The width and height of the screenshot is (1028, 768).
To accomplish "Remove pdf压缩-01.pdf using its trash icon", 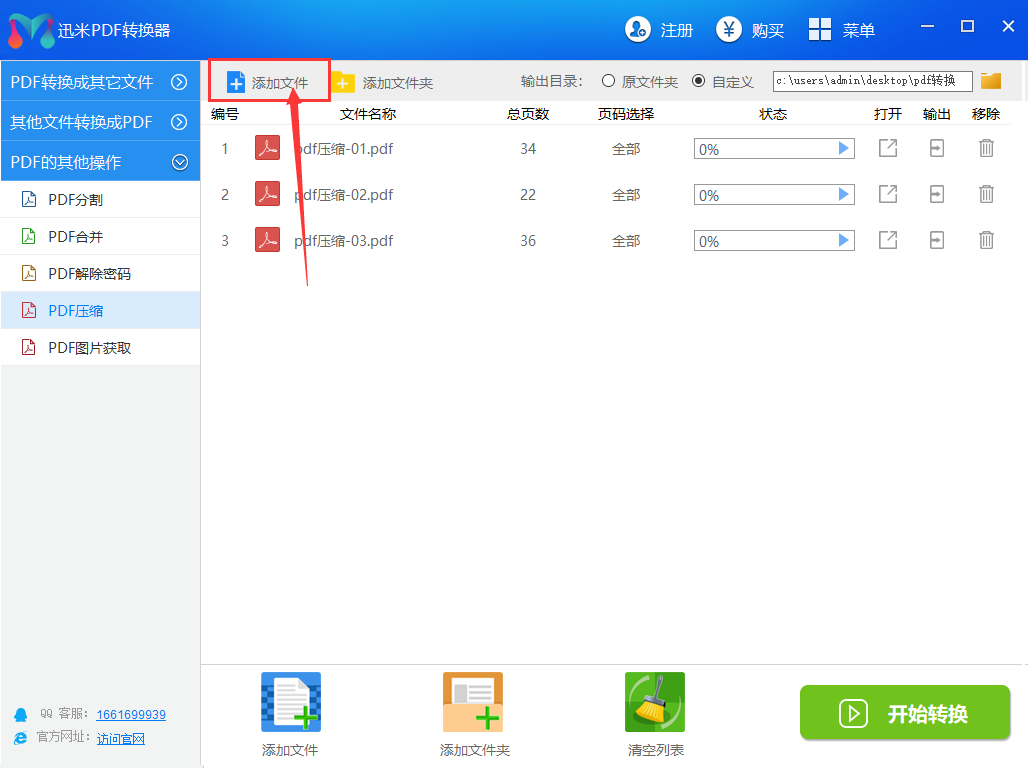I will 986,149.
